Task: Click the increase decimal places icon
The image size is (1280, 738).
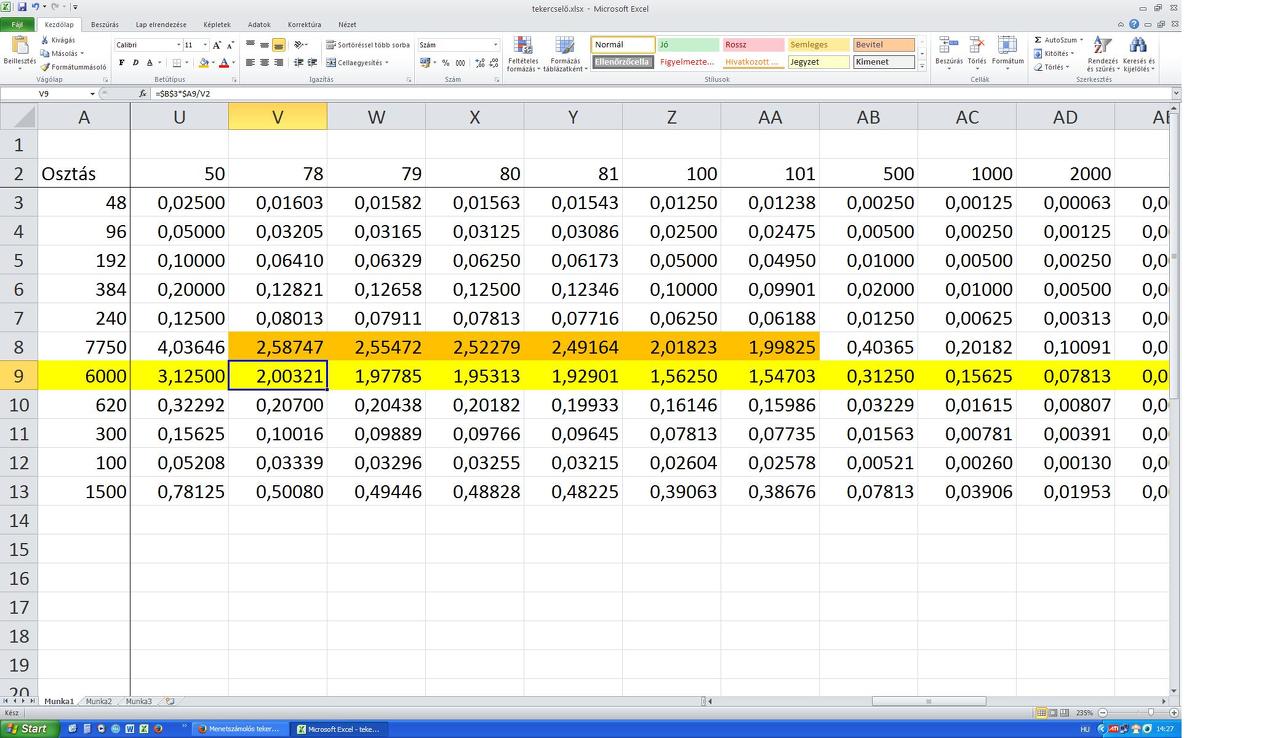Action: pos(480,62)
